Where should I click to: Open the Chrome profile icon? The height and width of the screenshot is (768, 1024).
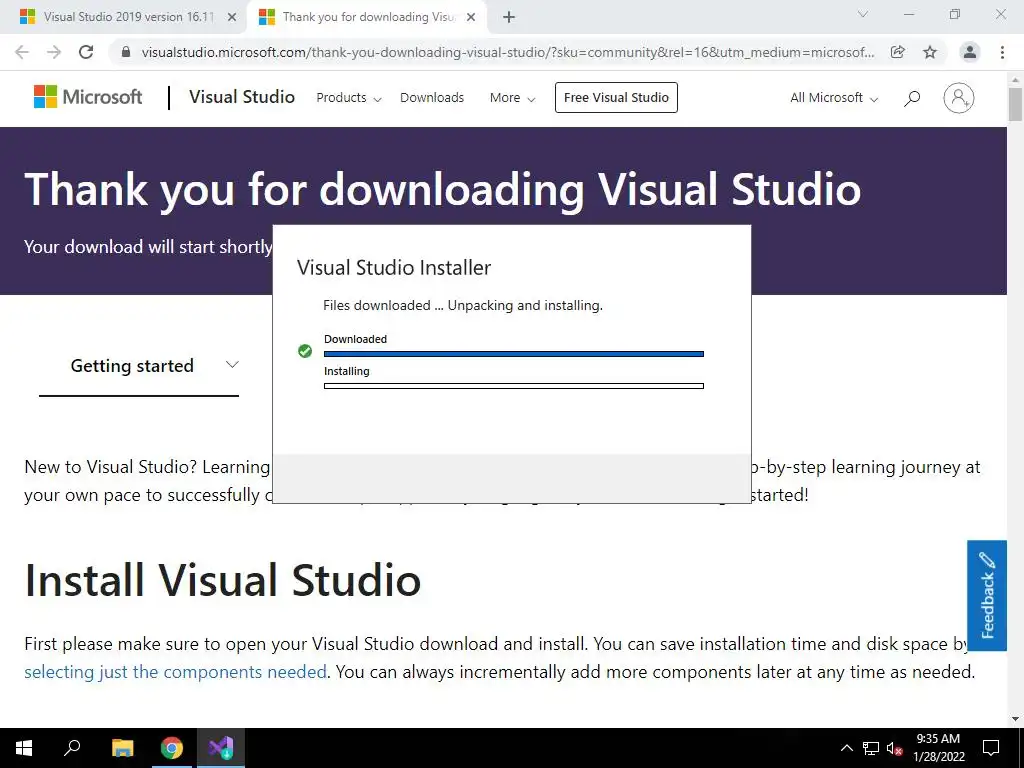point(970,52)
